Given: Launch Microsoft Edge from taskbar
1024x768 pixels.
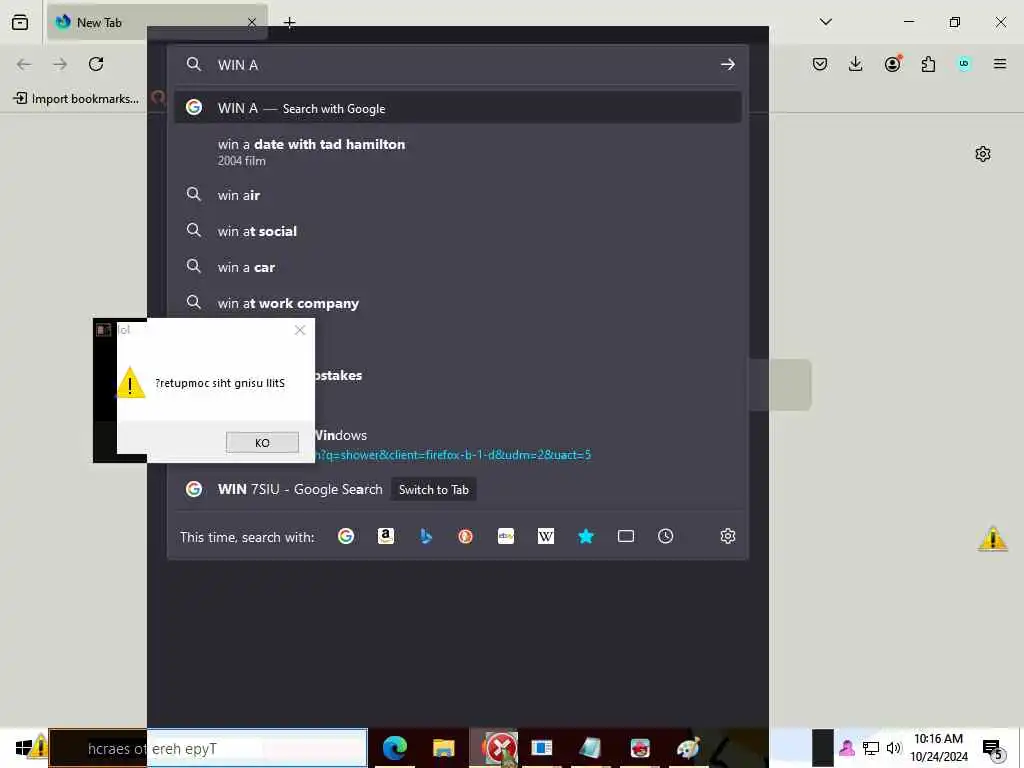Looking at the screenshot, I should 395,748.
